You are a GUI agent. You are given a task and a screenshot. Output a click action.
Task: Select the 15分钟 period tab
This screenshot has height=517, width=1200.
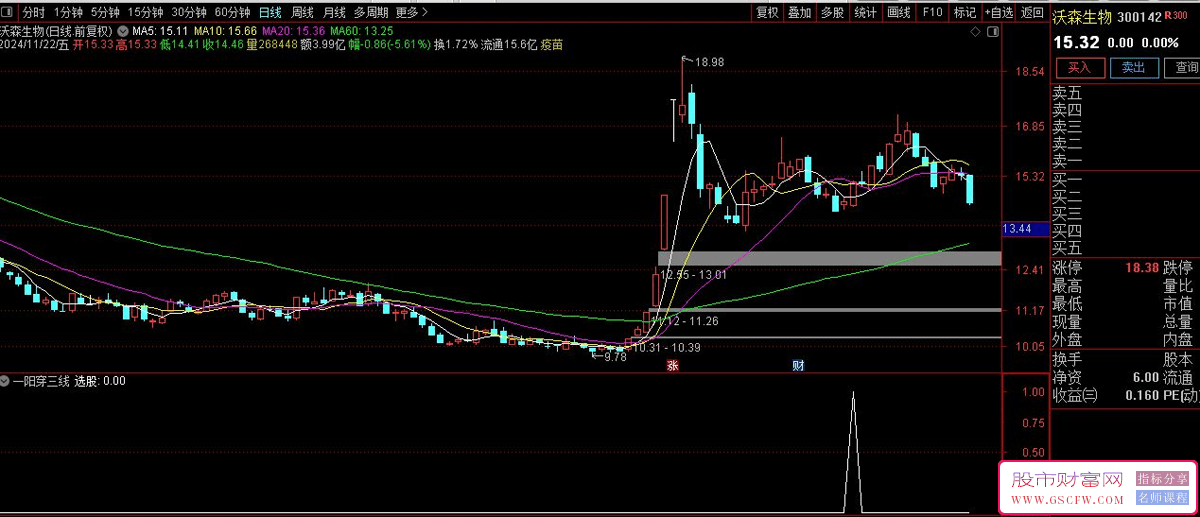(146, 12)
